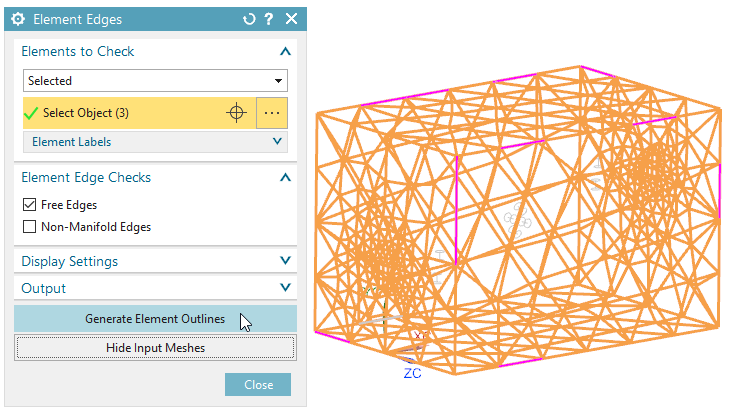Enable the Free Edges checkbox
This screenshot has width=735, height=412.
(x=29, y=205)
